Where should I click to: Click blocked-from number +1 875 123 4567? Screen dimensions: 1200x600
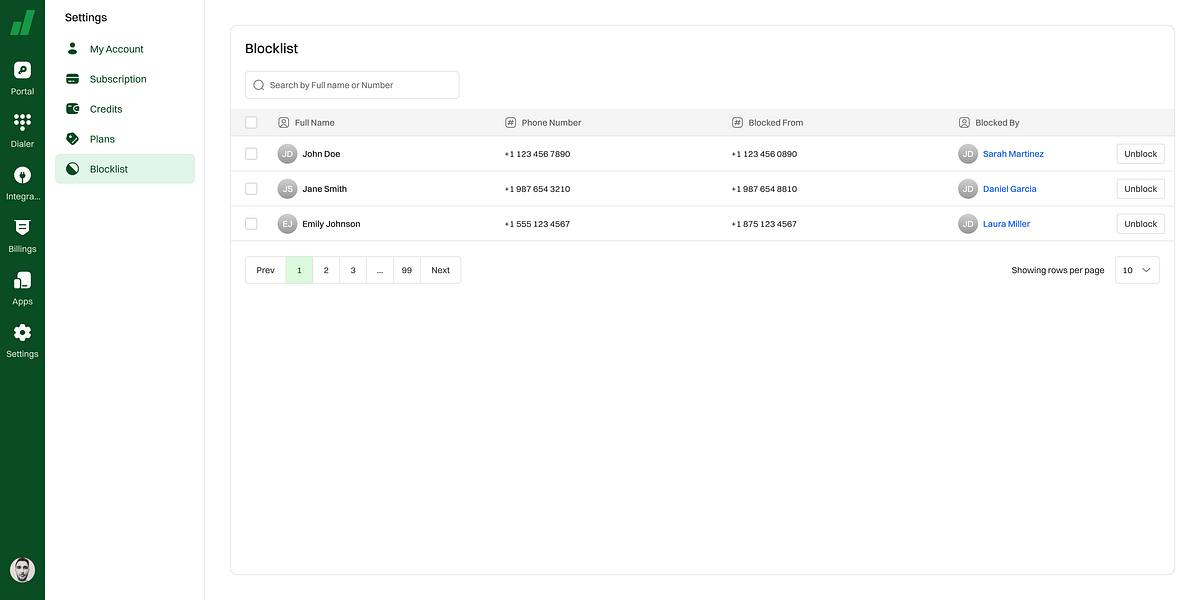[764, 224]
